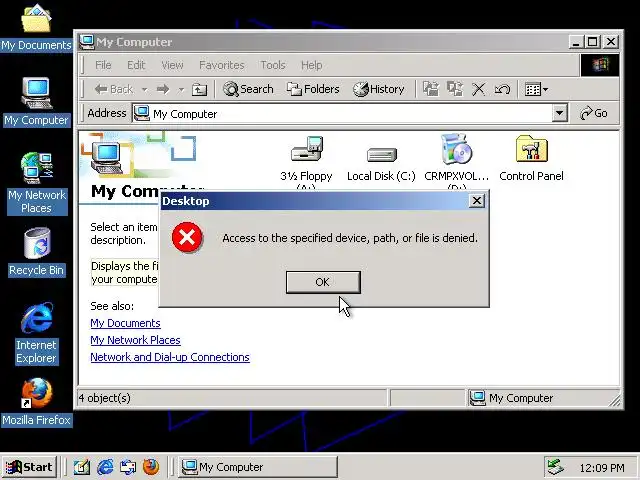Click the Address bar field
The image size is (640, 480).
coord(350,113)
